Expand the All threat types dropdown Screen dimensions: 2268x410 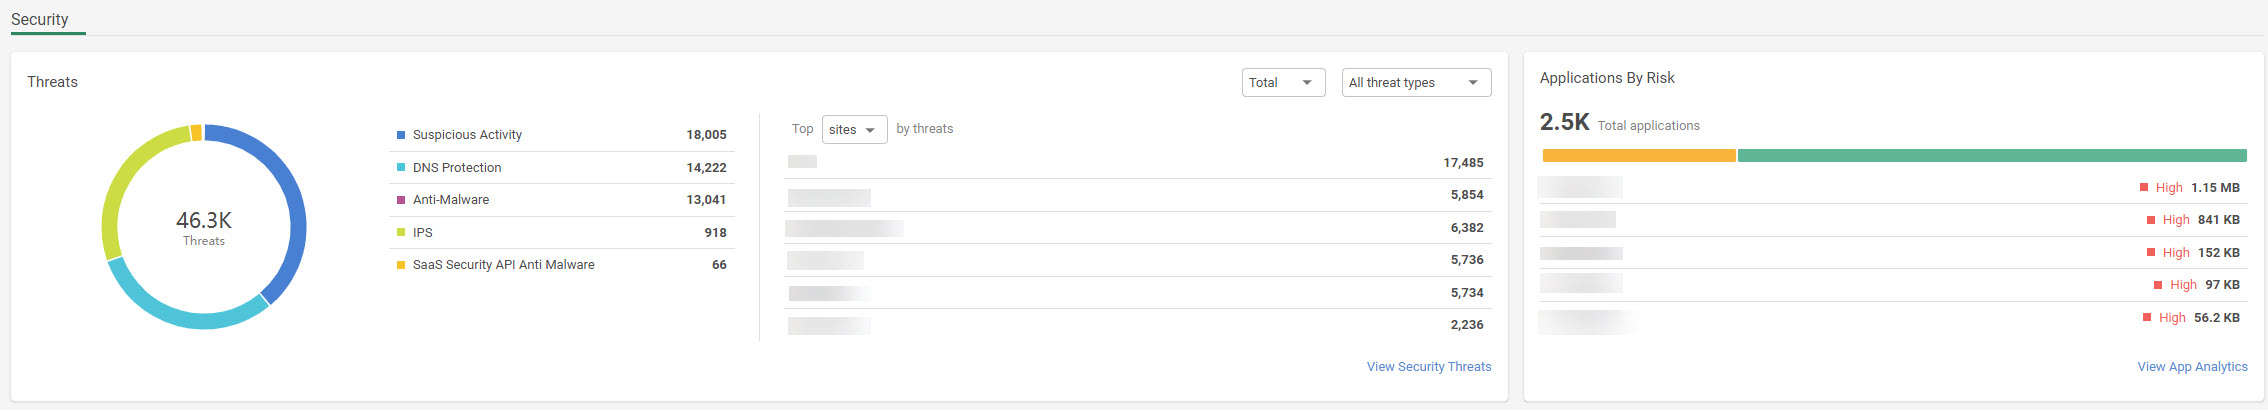tap(1415, 83)
